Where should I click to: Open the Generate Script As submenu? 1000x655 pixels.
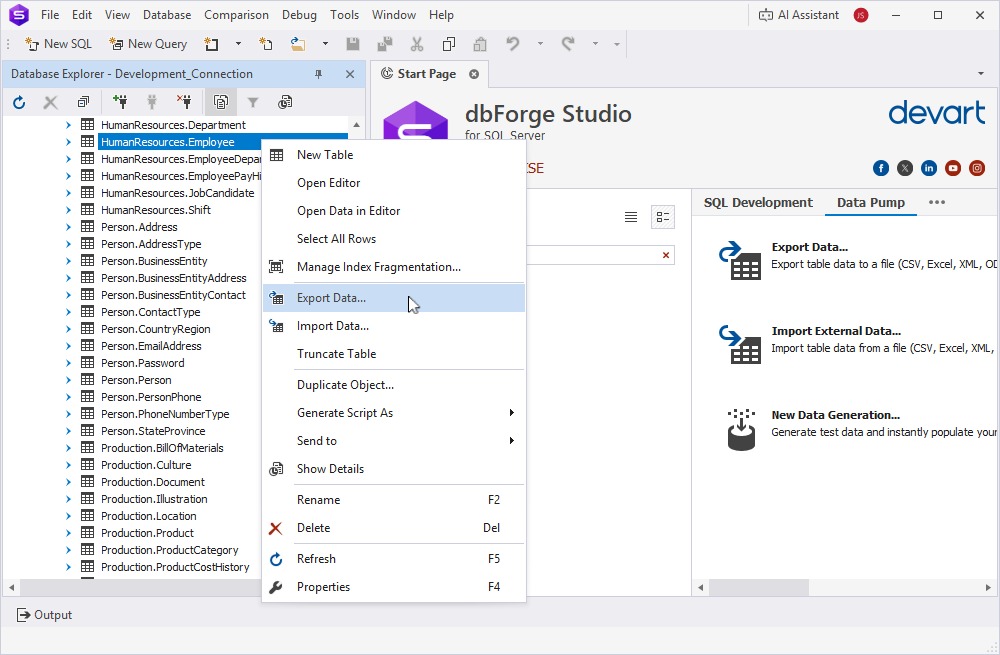click(x=393, y=413)
